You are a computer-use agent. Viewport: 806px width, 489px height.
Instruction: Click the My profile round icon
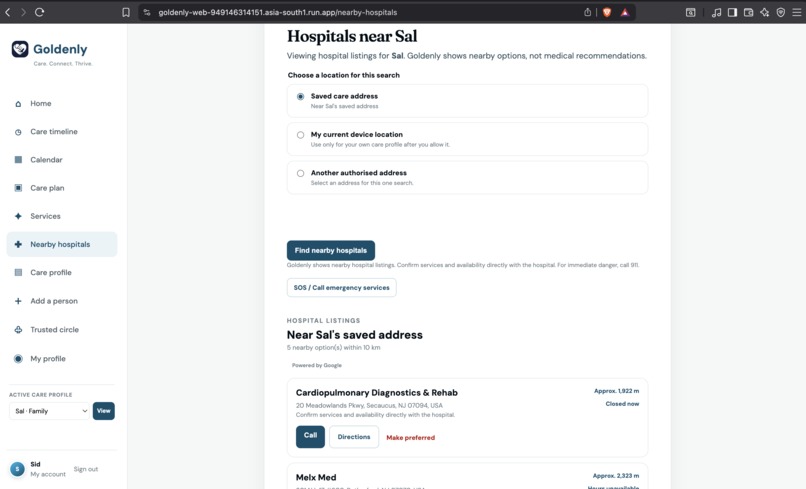[x=18, y=359]
